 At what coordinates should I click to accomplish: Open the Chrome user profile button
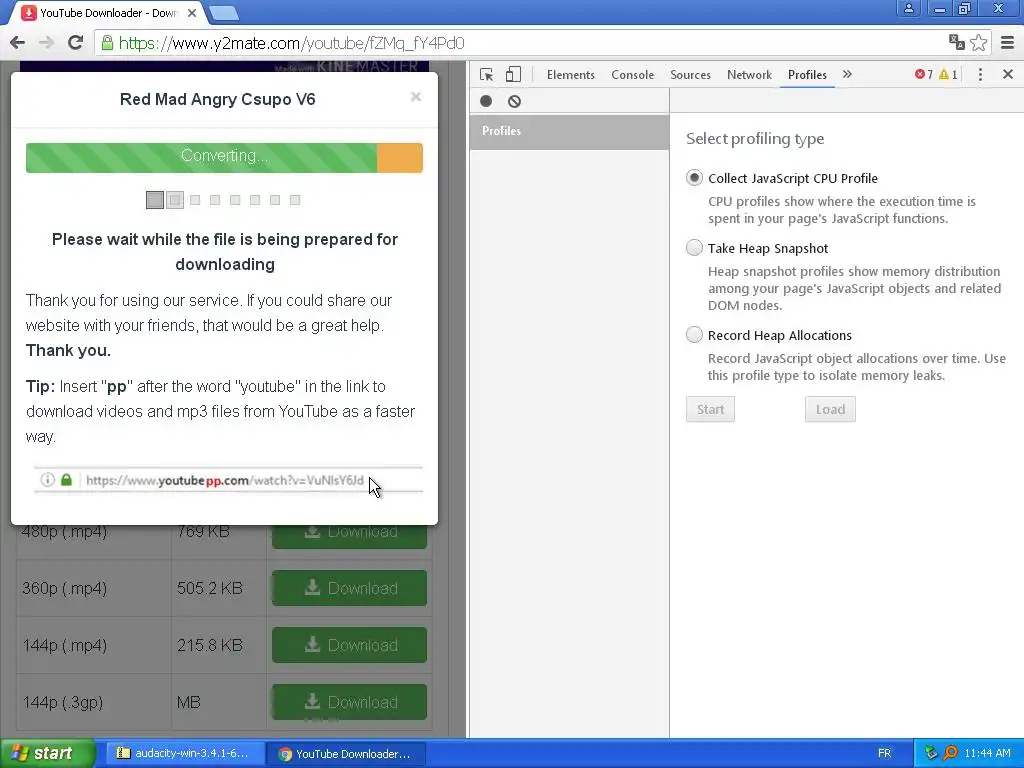(x=908, y=8)
